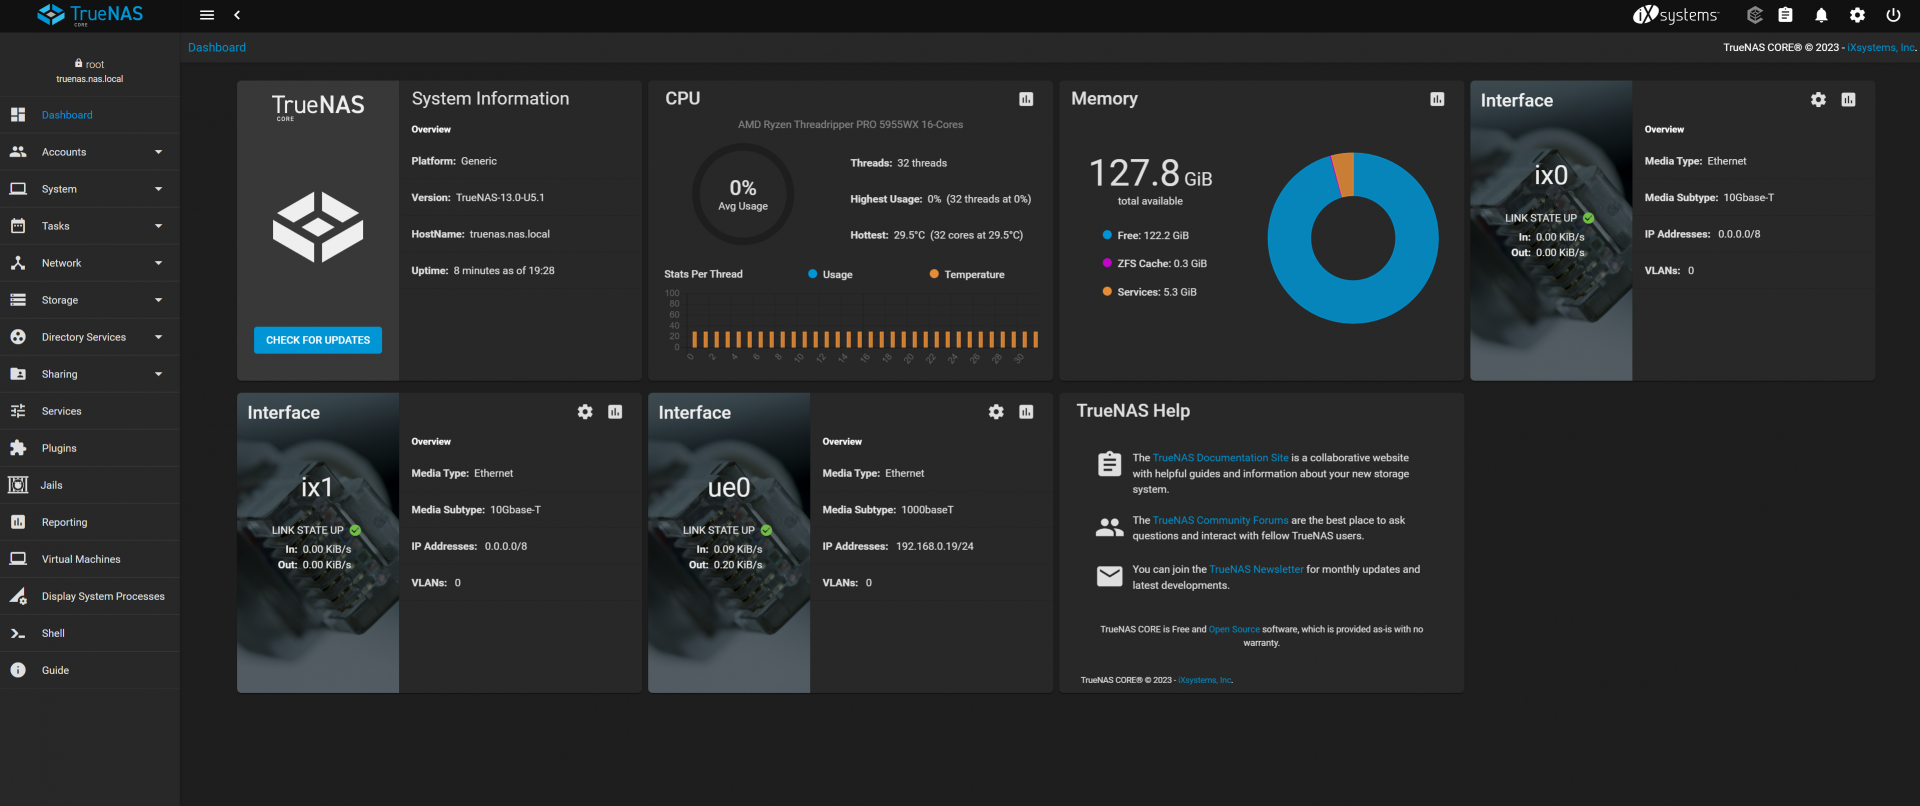Collapse sidebar with the back chevron
Viewport: 1920px width, 806px height.
tap(237, 15)
